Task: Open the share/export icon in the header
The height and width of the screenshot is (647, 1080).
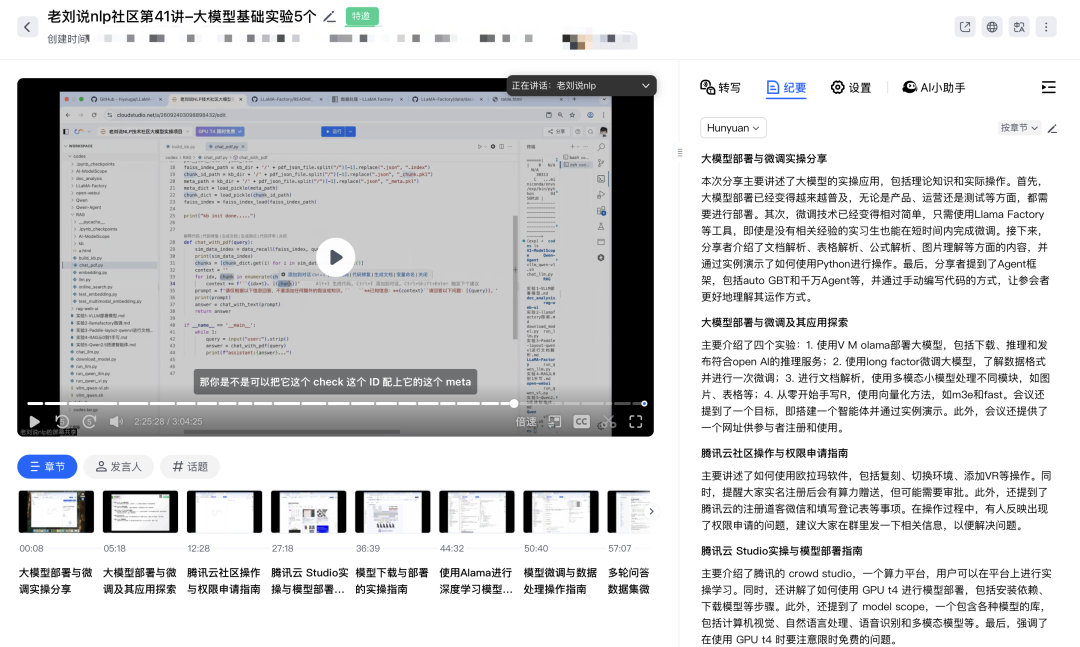Action: click(x=965, y=27)
